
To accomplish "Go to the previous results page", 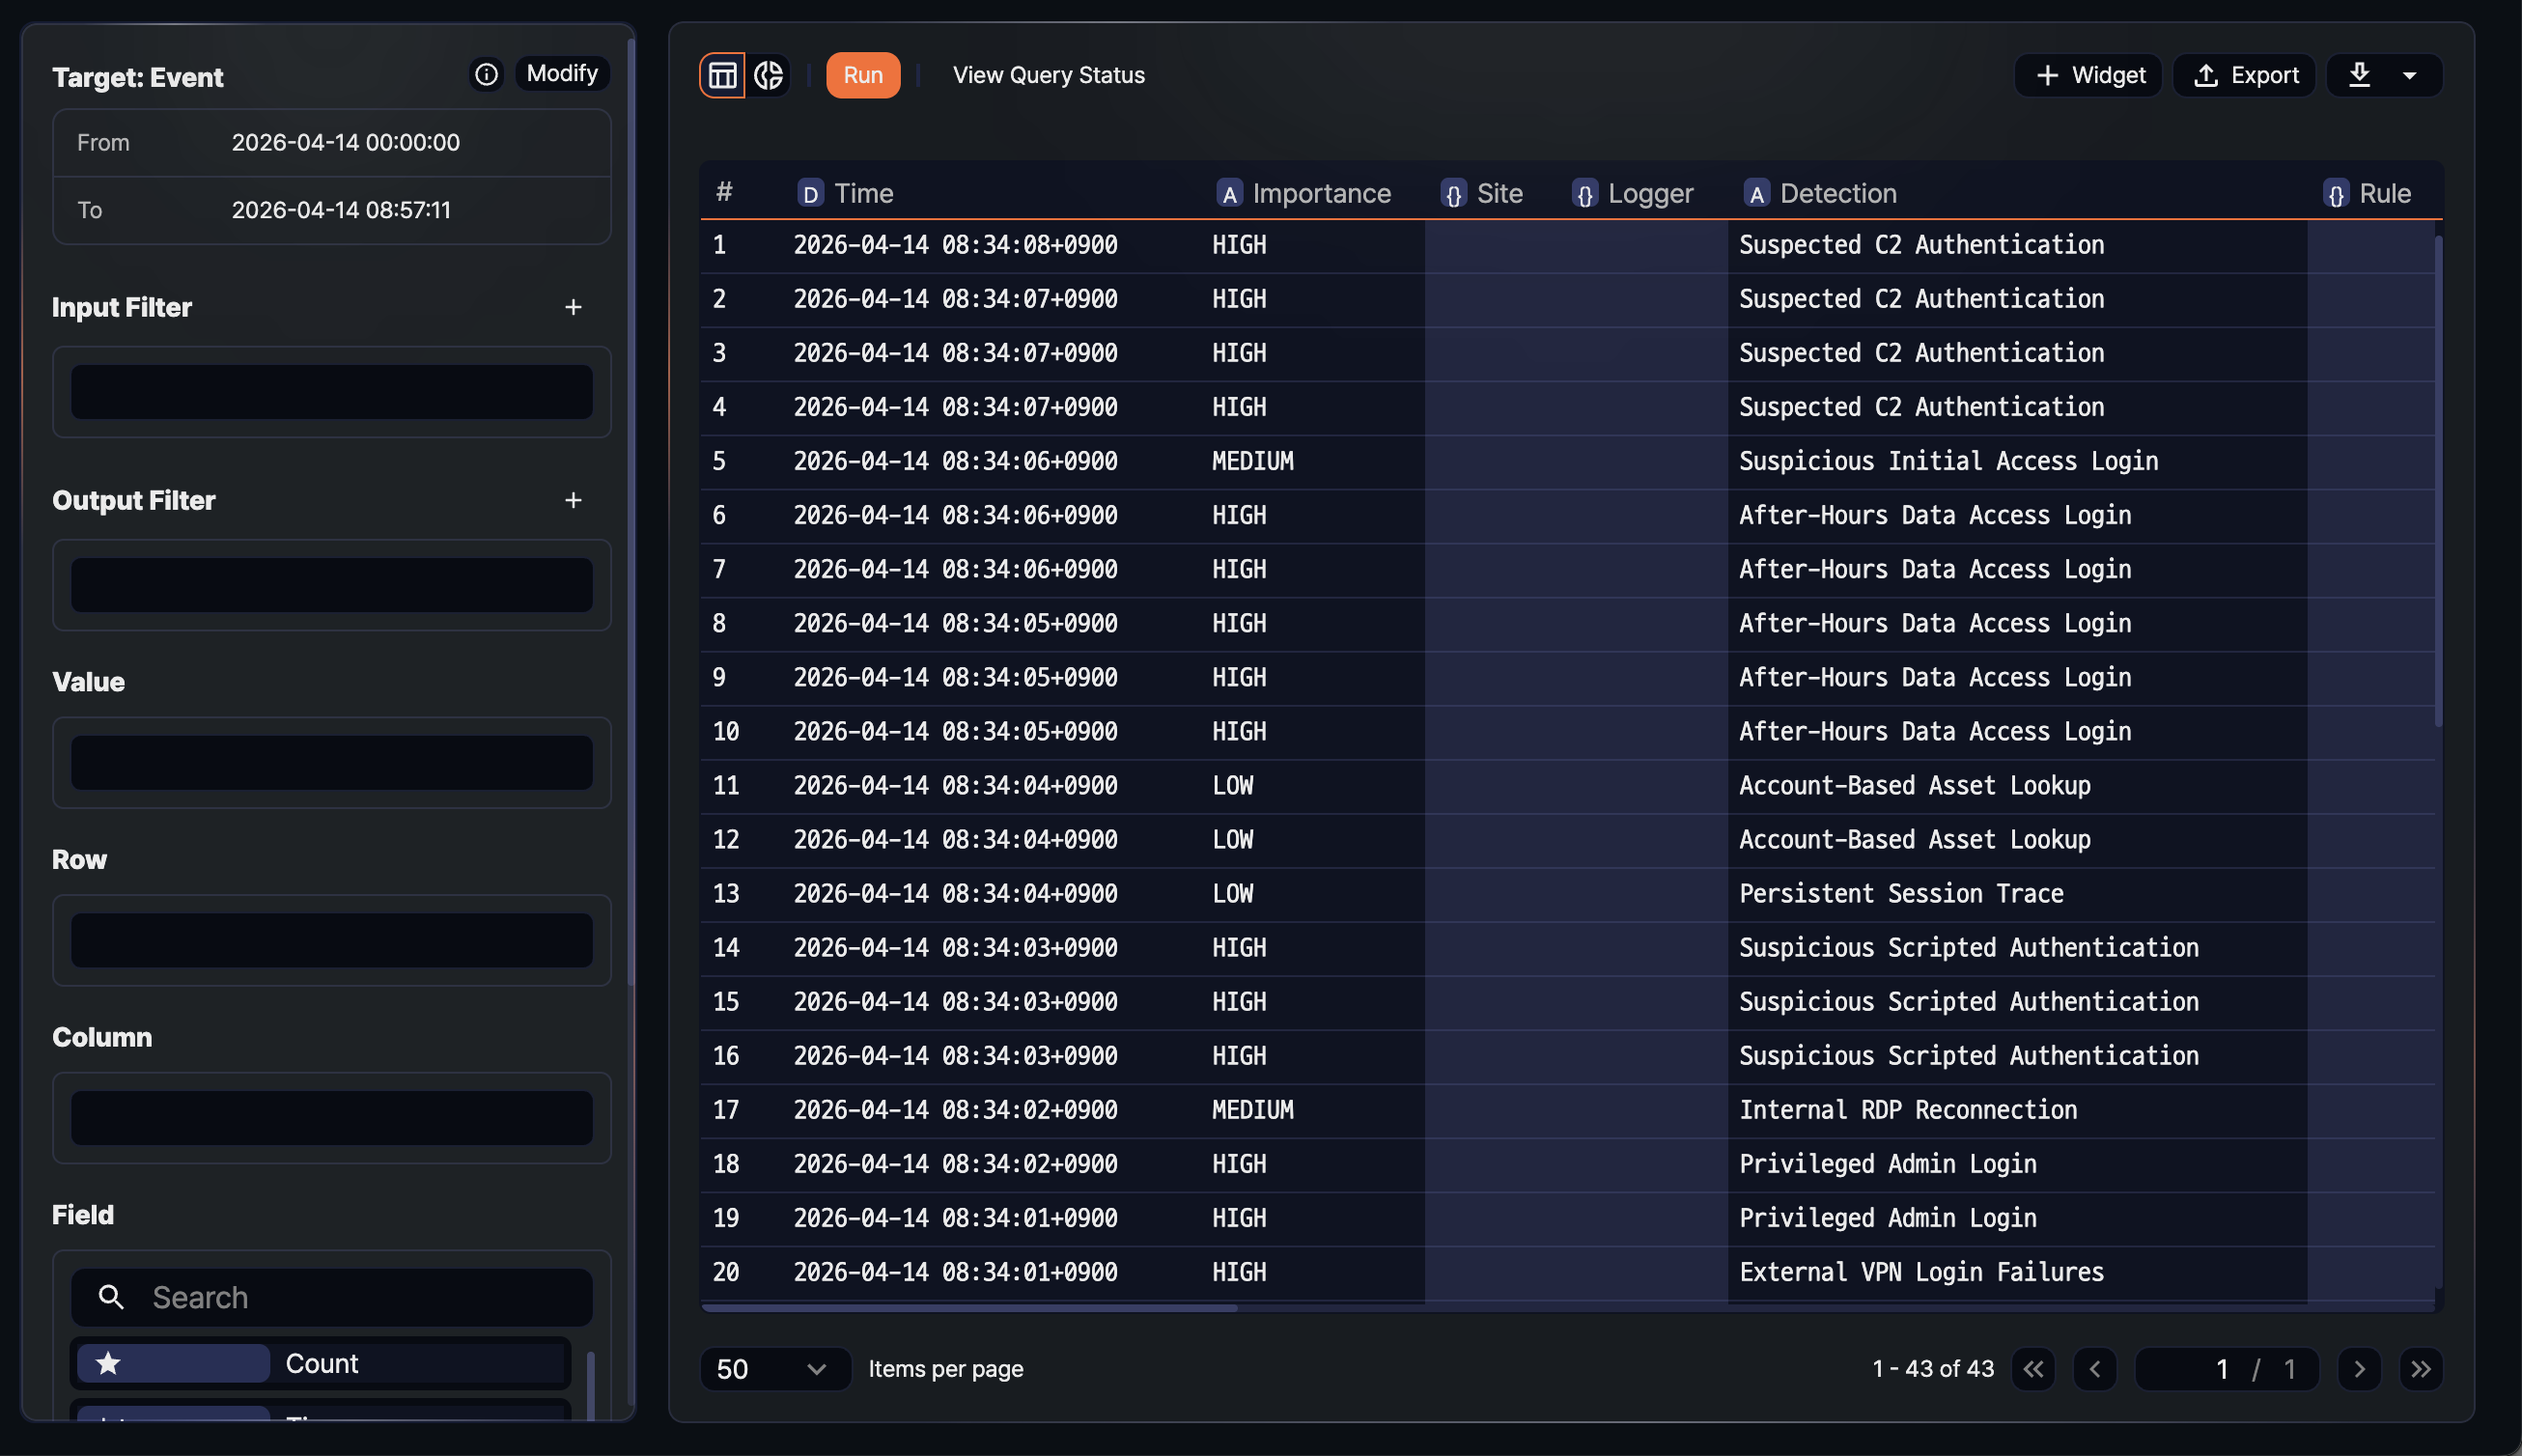I will point(2095,1369).
